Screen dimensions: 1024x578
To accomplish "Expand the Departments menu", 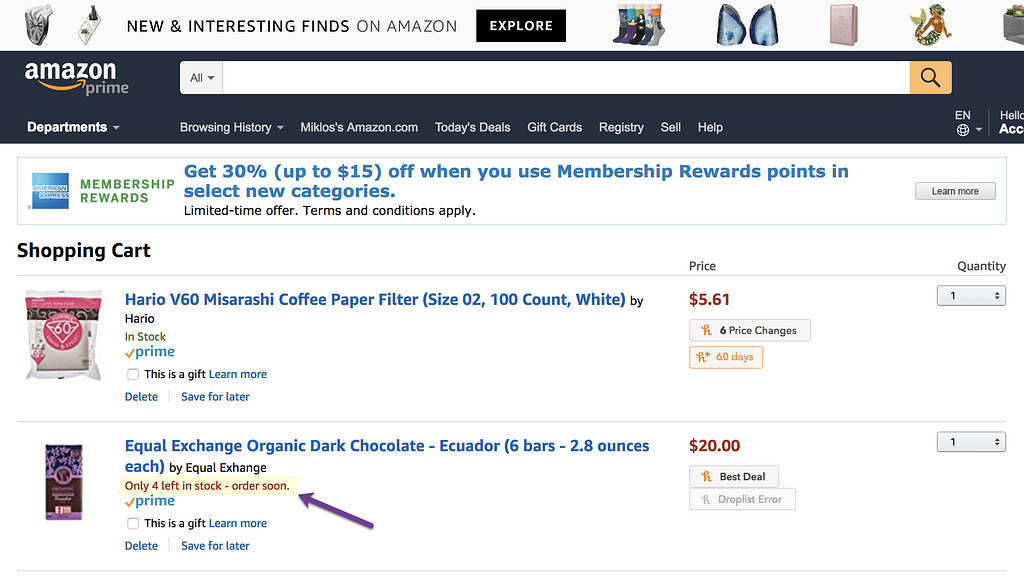I will [x=73, y=127].
